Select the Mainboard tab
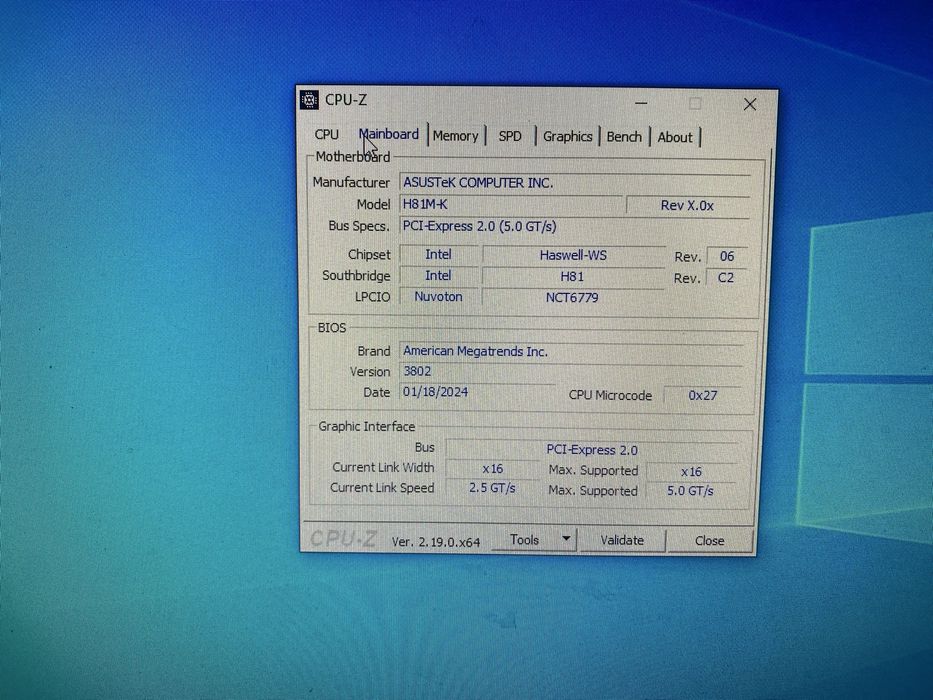This screenshot has height=700, width=933. pyautogui.click(x=389, y=135)
